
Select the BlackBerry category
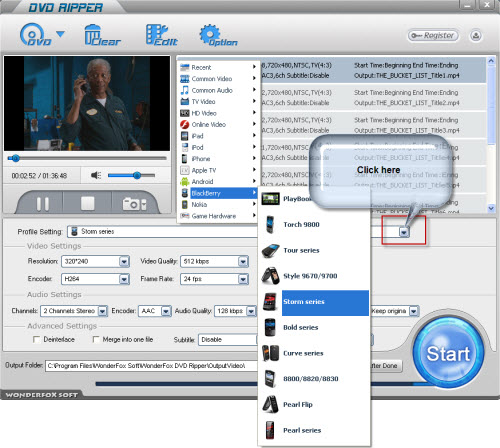218,193
